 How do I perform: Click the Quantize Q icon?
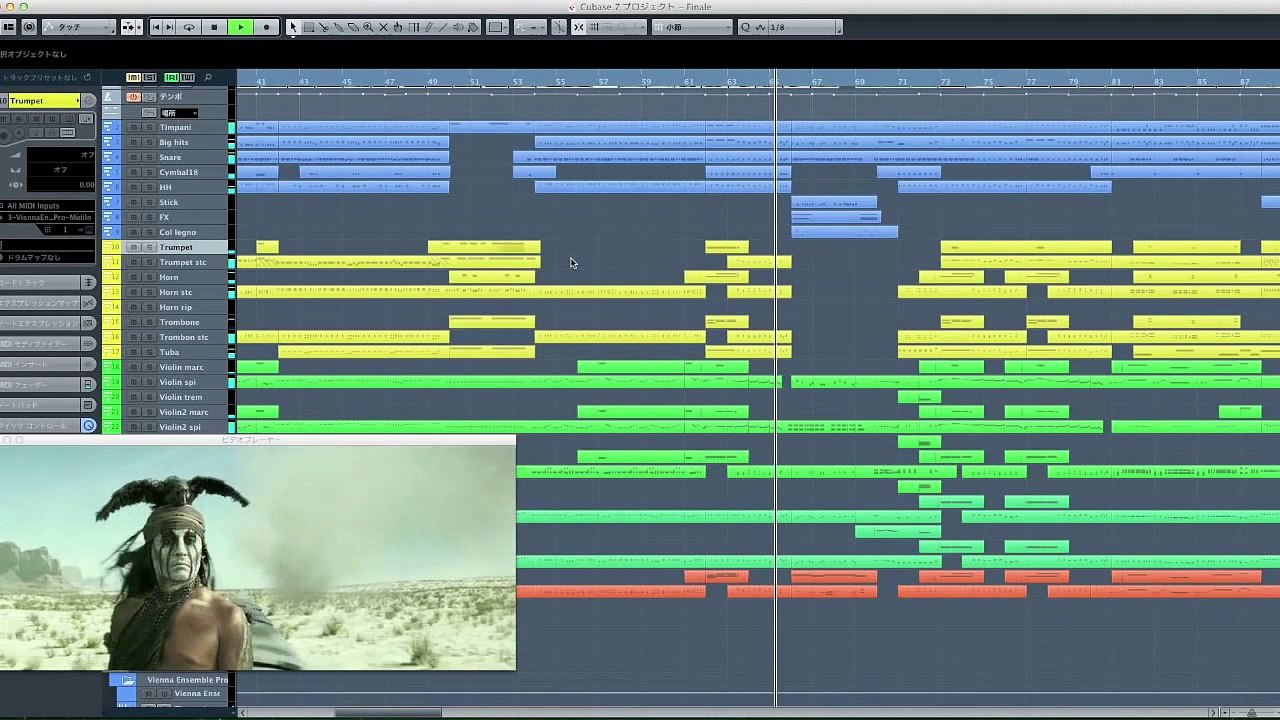[746, 27]
